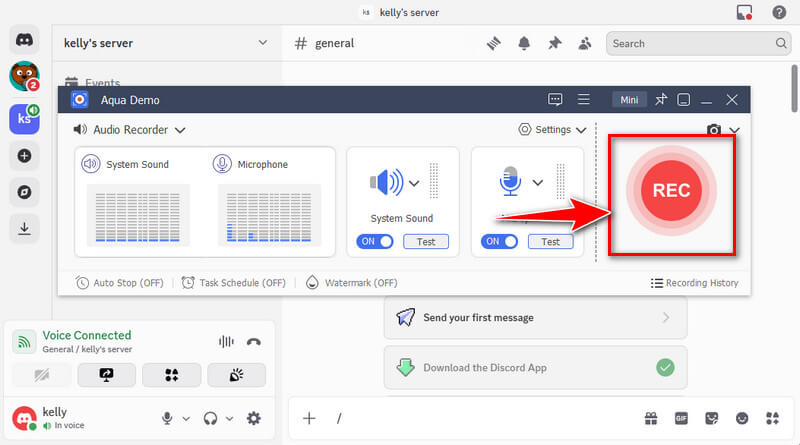Click Send your first message card

tap(535, 317)
